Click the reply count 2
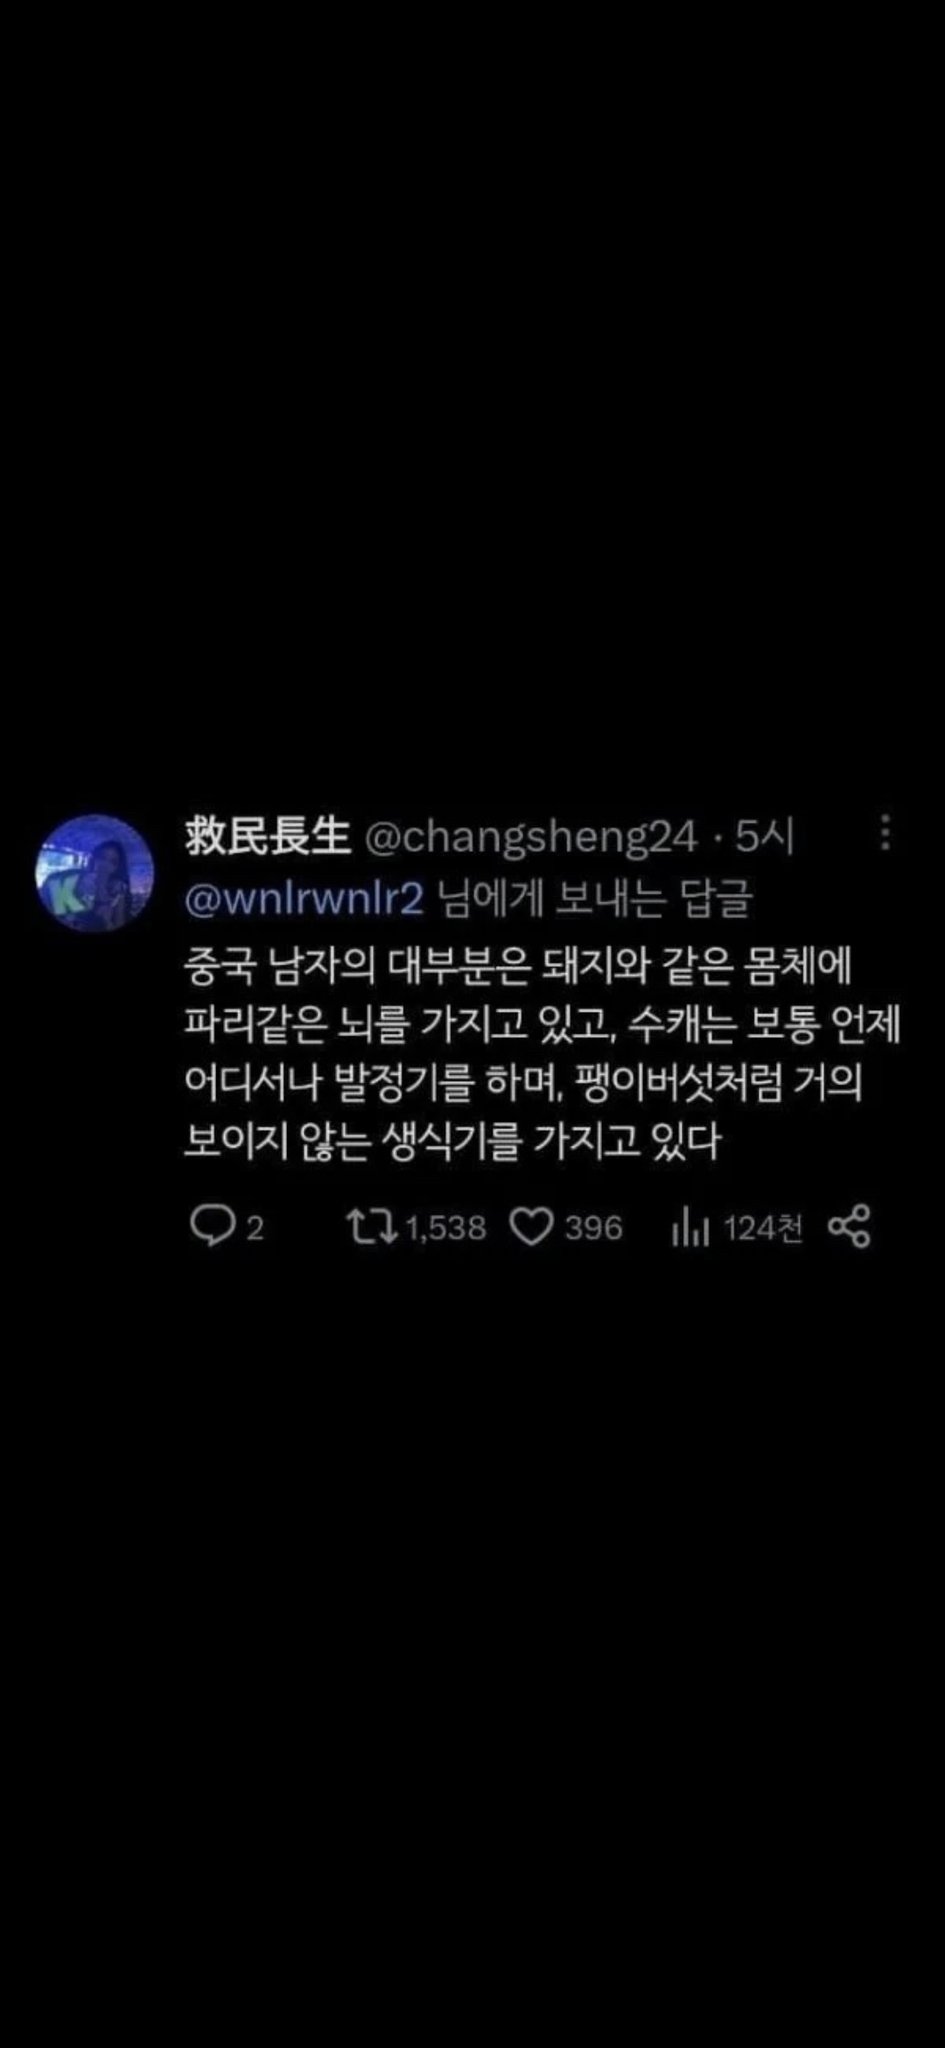The height and width of the screenshot is (2048, 945). coord(254,1228)
